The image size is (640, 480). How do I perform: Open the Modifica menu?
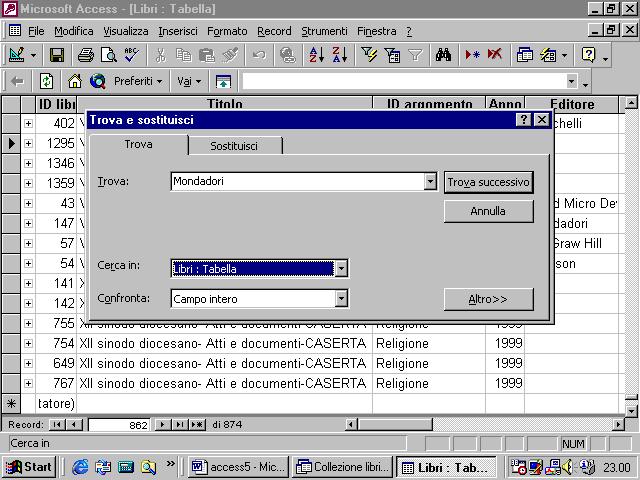coord(73,31)
